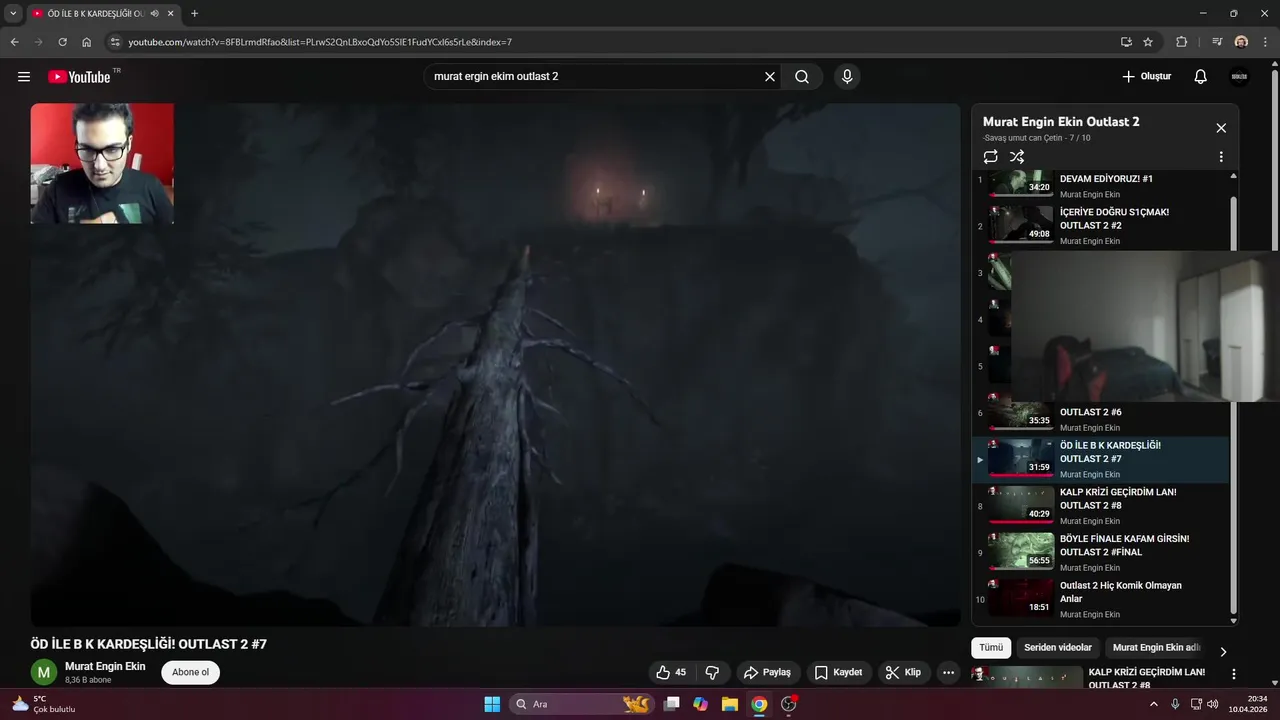Create a clip with the Klip button
Viewport: 1280px width, 720px height.
(x=903, y=673)
